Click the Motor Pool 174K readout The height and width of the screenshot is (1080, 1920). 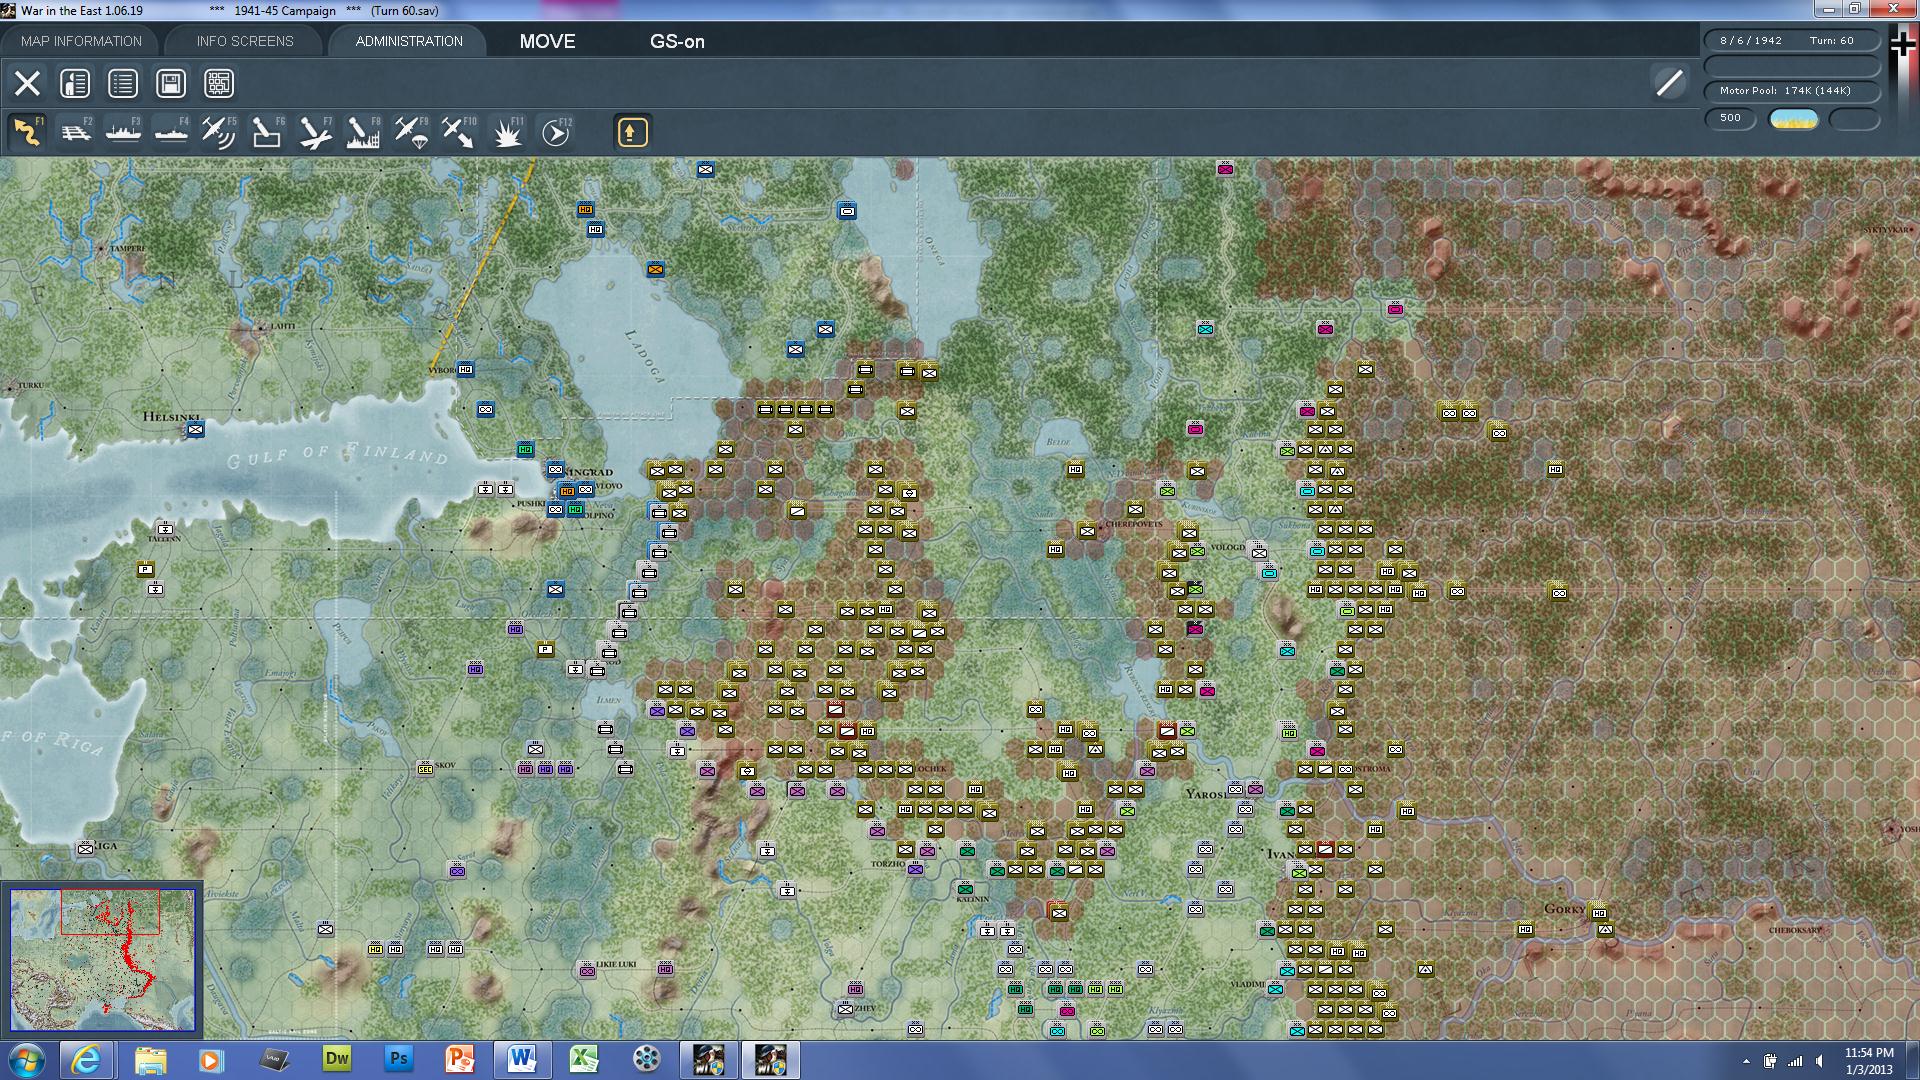[x=1792, y=91]
